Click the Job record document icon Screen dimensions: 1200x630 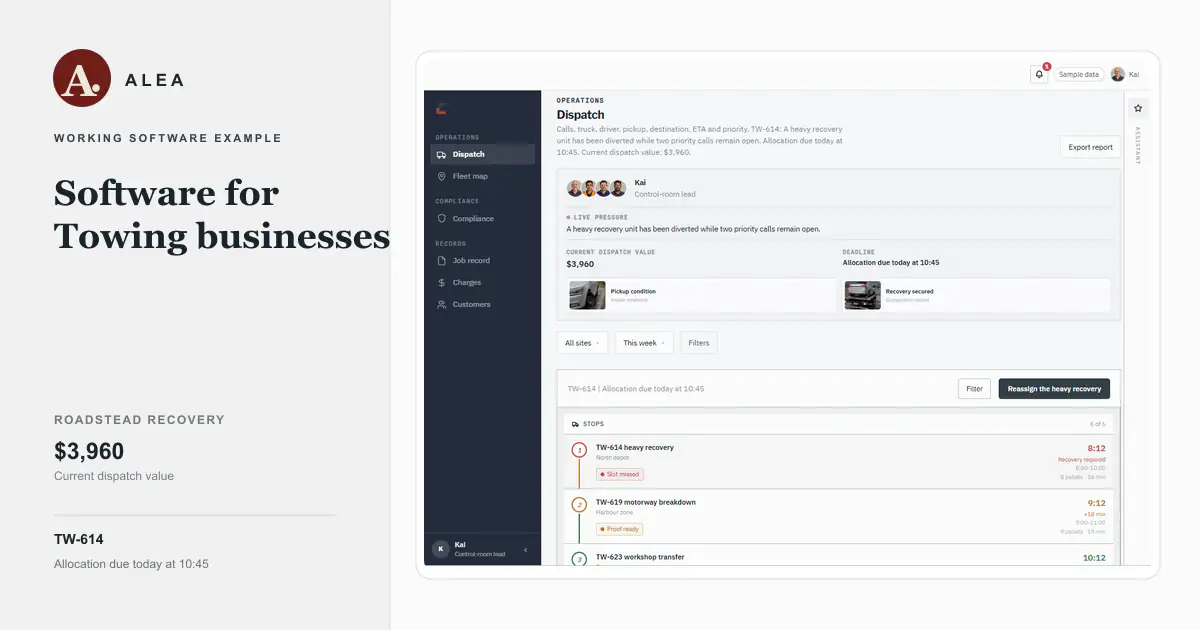click(442, 260)
